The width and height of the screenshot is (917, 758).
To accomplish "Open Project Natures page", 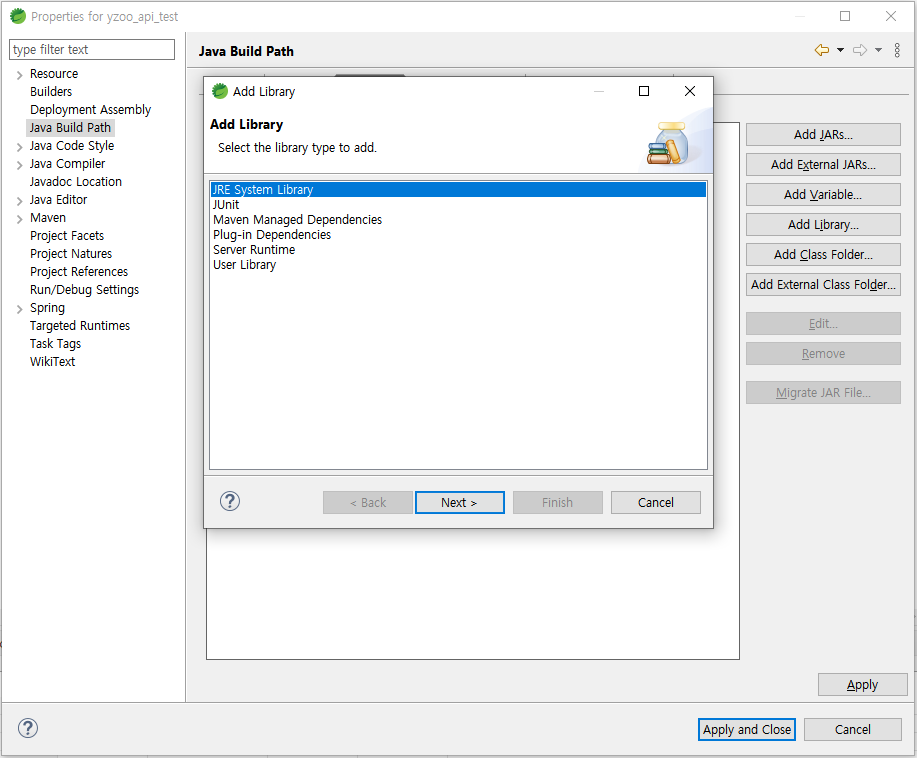I will point(71,254).
